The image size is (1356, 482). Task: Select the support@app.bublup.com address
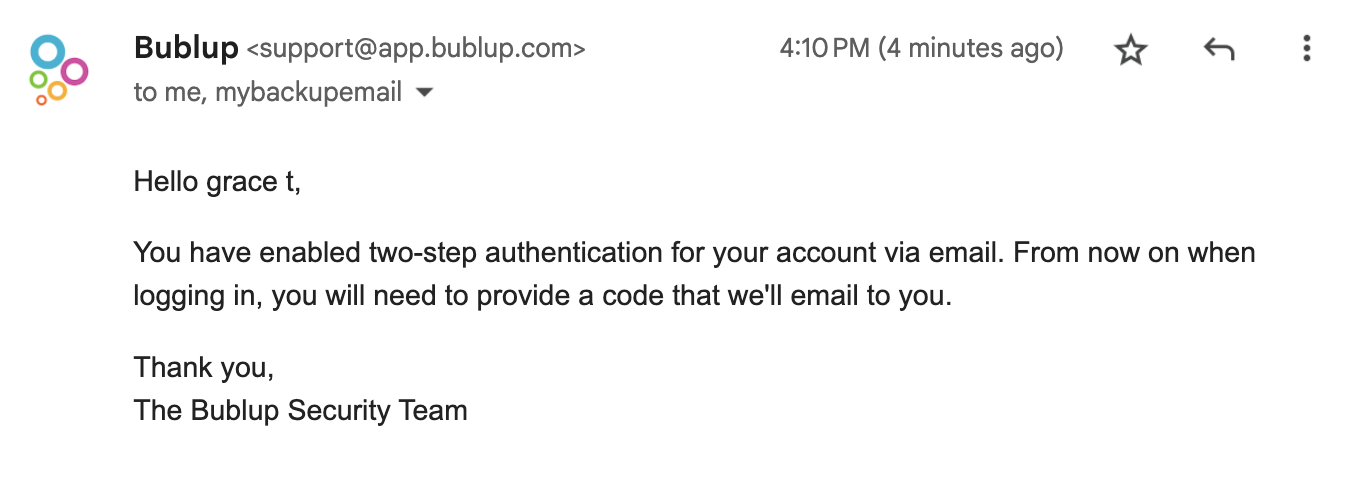(x=416, y=48)
